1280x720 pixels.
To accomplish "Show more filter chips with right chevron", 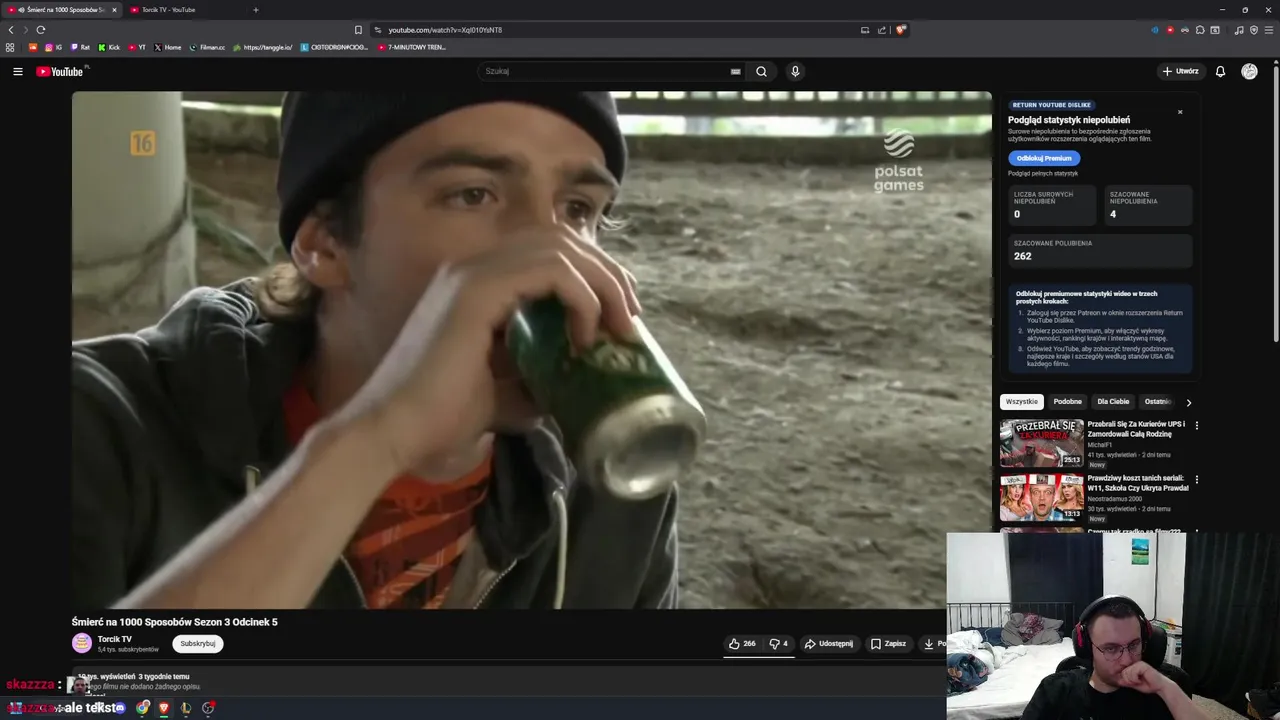I will (1188, 402).
